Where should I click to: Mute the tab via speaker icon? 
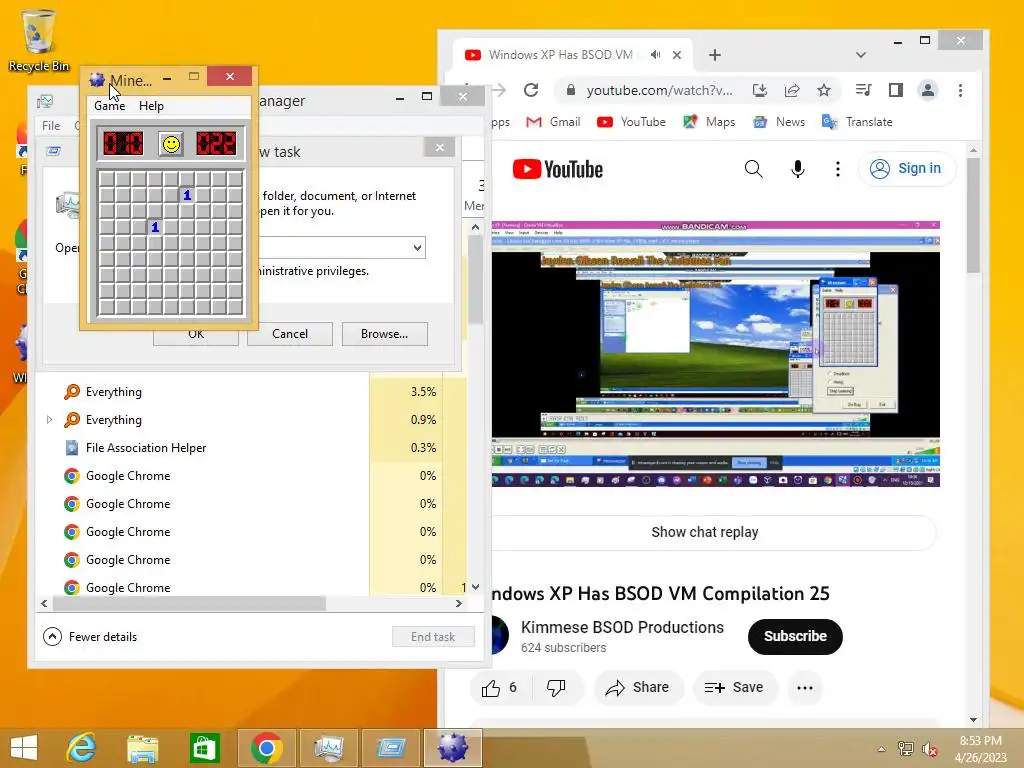655,55
